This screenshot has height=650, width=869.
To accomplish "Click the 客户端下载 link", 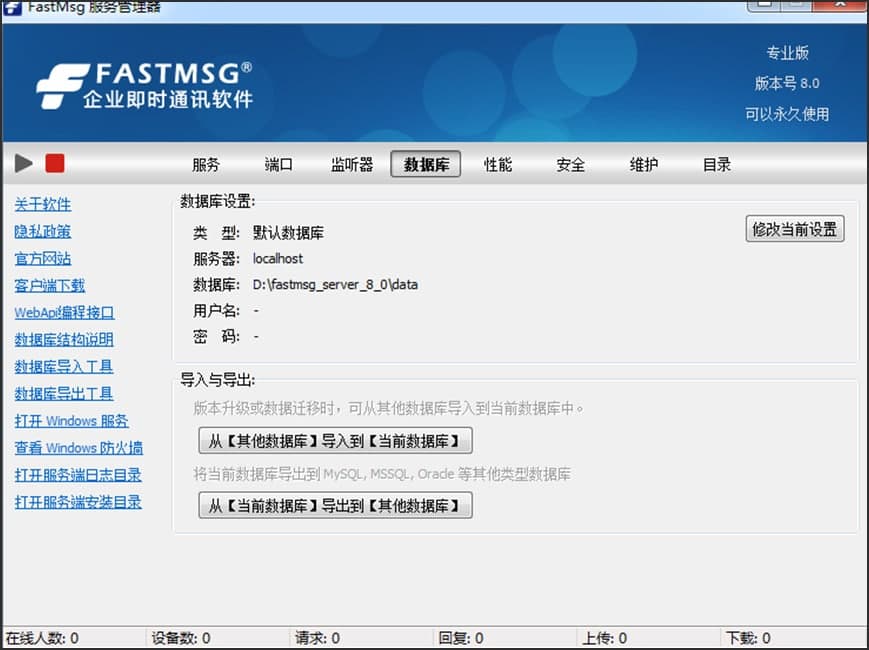I will click(50, 286).
